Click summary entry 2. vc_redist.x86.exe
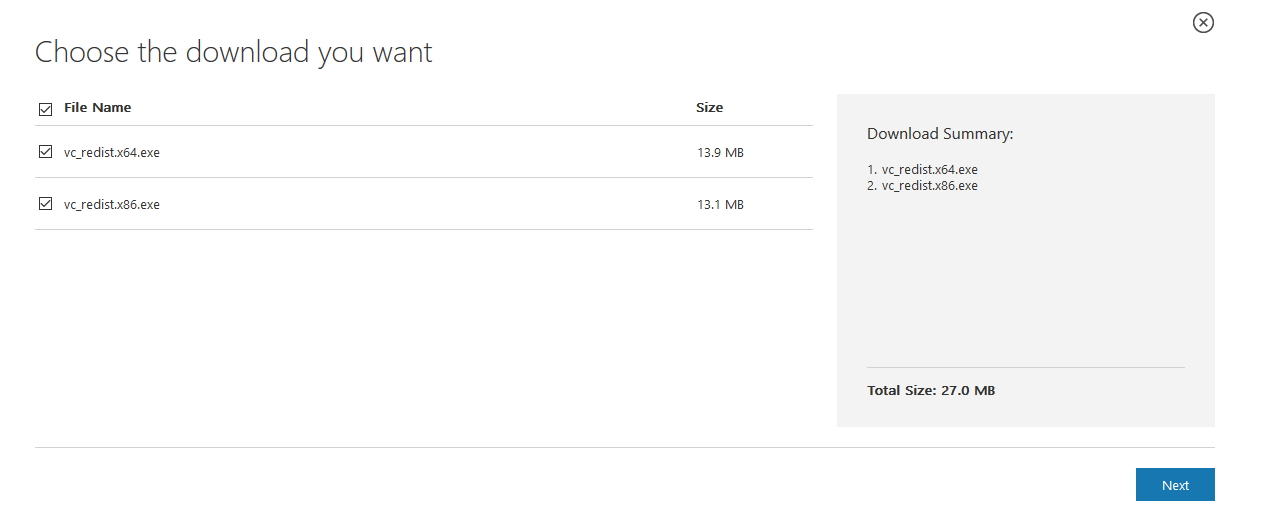 [922, 185]
